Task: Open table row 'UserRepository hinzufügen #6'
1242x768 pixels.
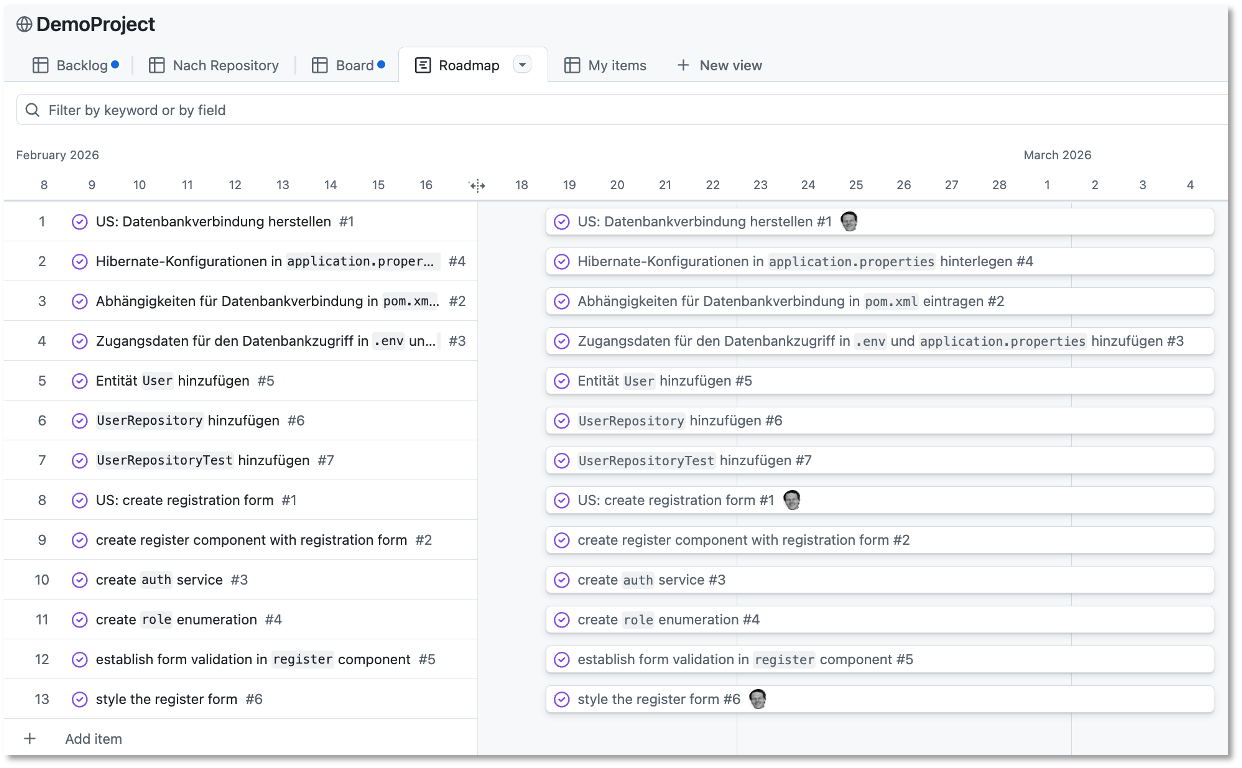Action: point(240,421)
